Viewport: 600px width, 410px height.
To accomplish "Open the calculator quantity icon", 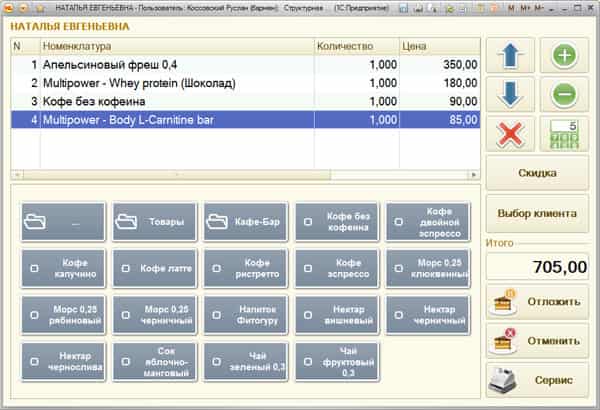I will point(564,134).
